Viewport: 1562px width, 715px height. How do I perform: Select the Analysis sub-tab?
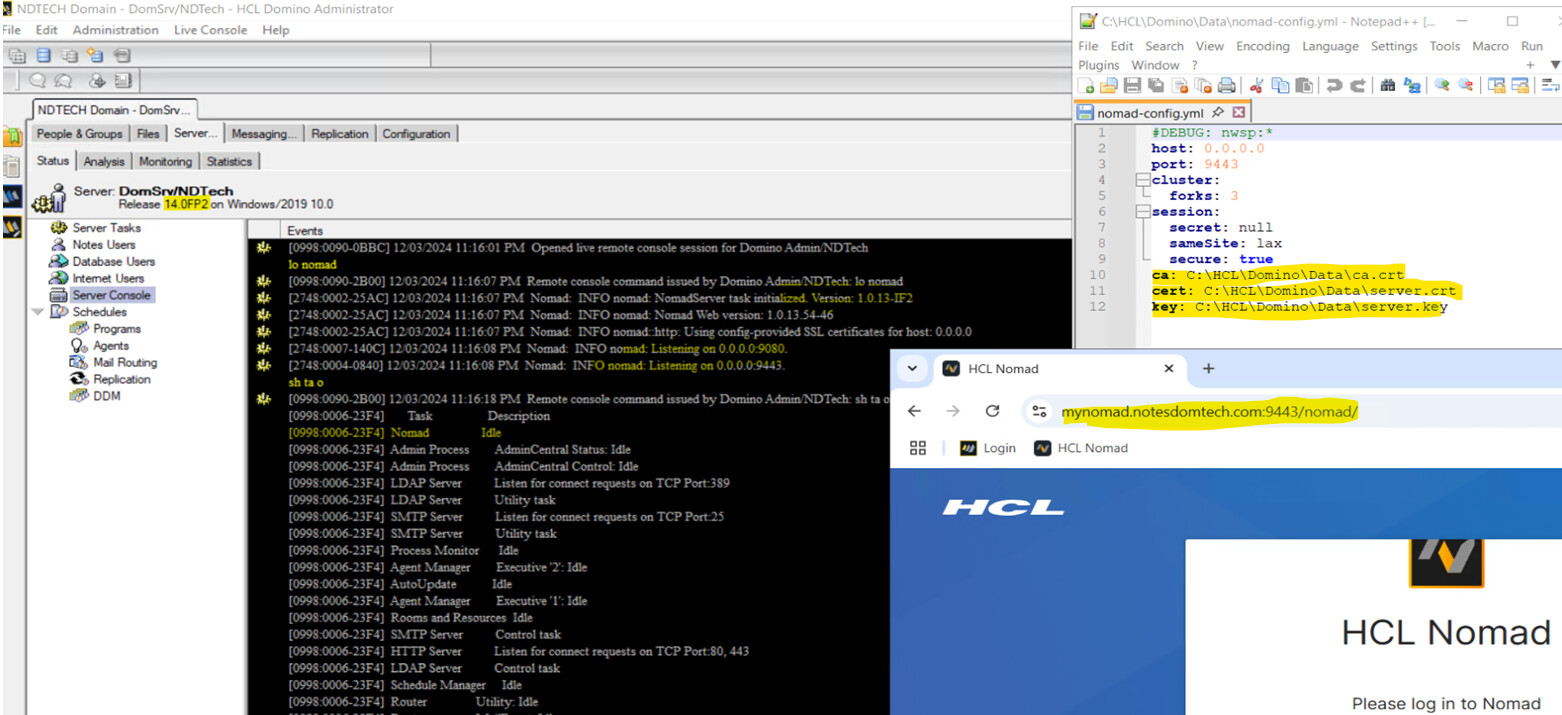[104, 161]
